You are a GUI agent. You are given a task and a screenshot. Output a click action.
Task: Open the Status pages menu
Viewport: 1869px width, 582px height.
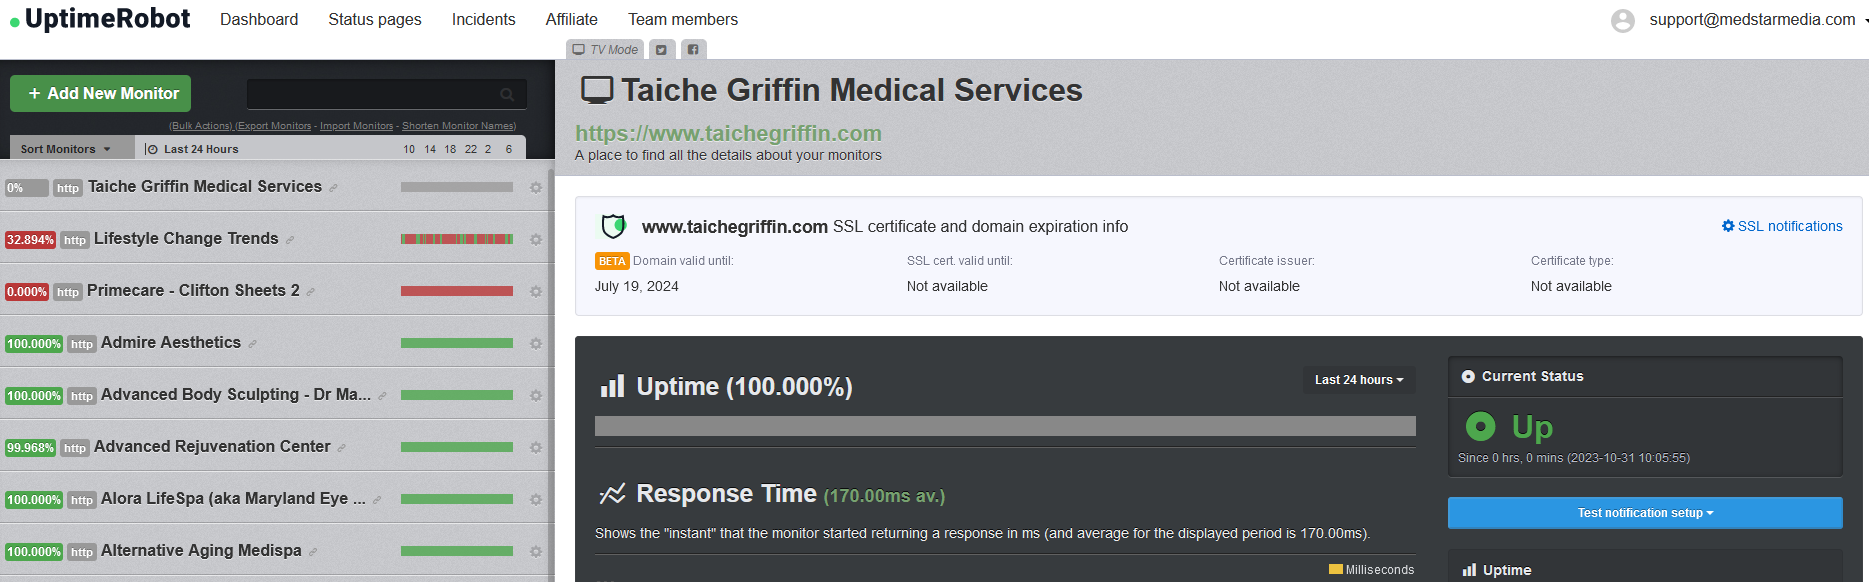click(x=375, y=20)
